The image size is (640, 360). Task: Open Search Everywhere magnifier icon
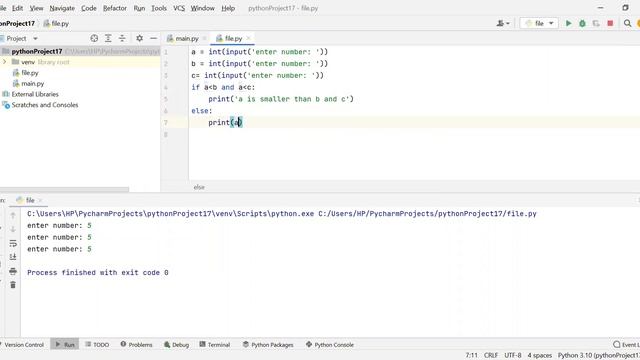pos(627,24)
